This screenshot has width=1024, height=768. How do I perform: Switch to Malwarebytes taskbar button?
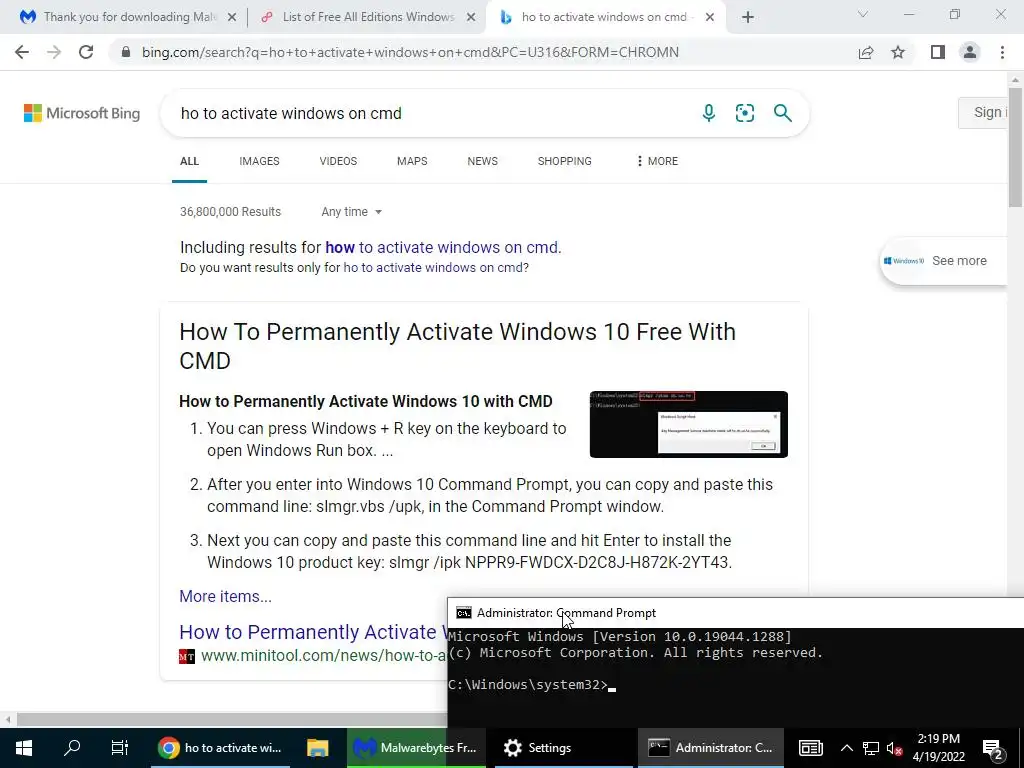(416, 748)
